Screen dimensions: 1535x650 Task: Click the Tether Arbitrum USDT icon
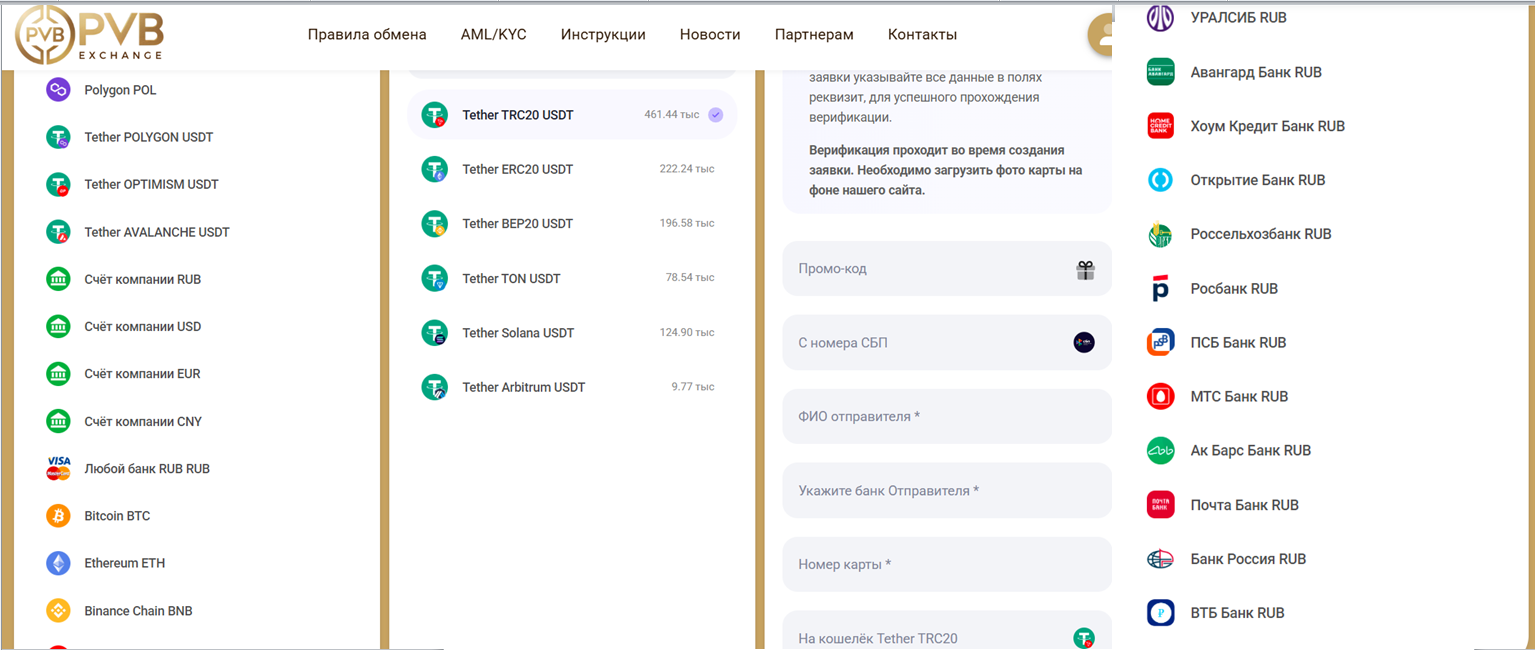tap(434, 387)
